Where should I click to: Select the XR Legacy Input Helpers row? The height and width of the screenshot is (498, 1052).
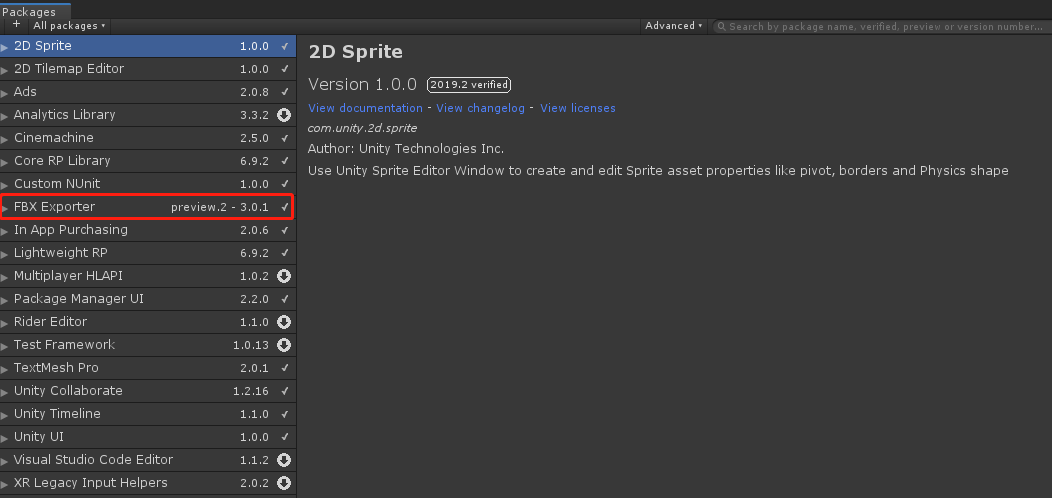tap(148, 483)
